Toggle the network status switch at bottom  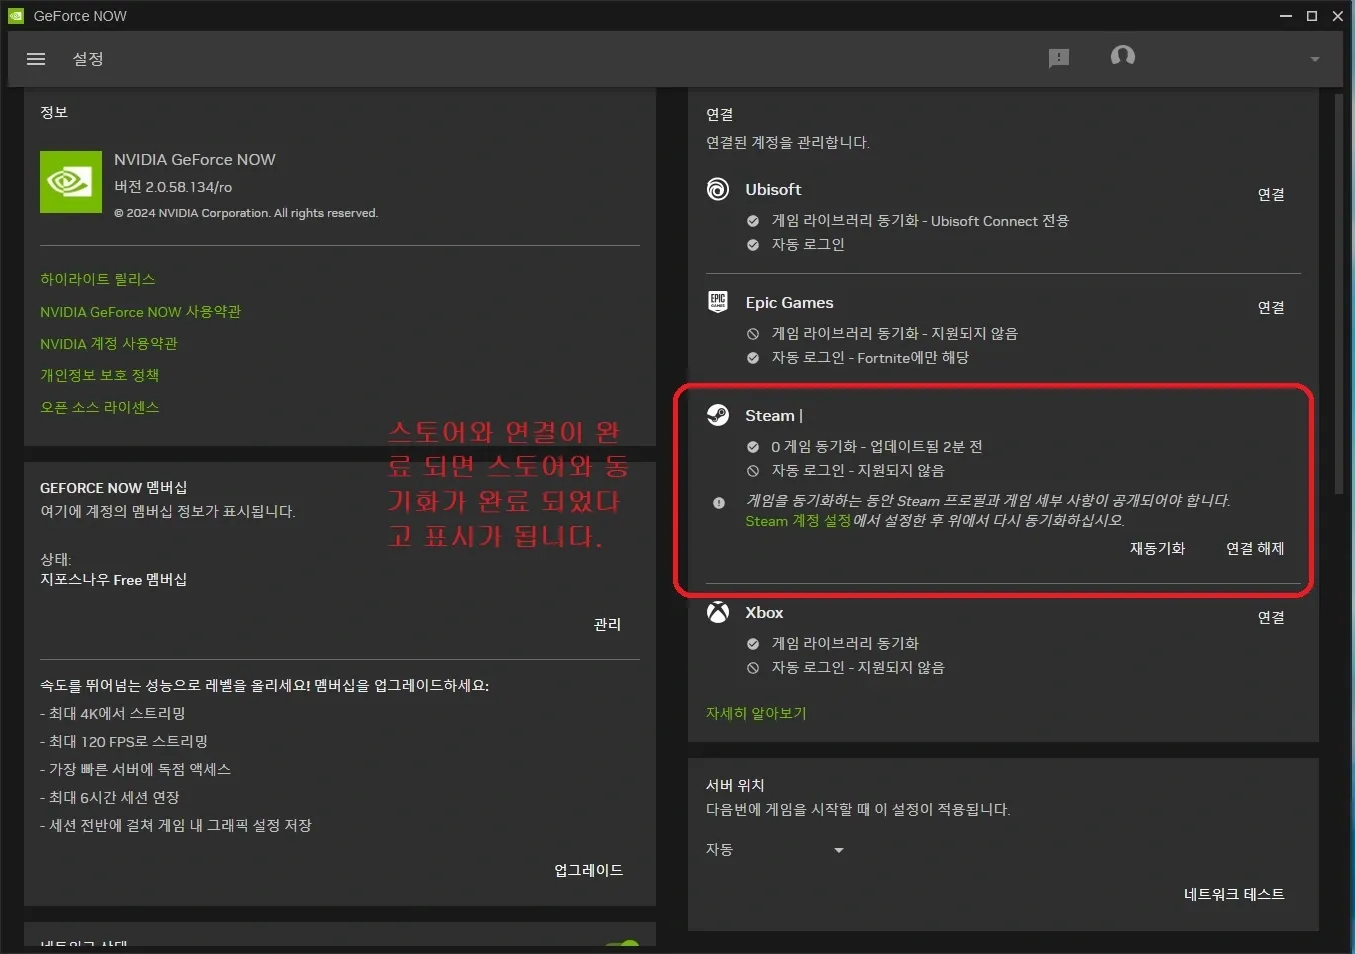pyautogui.click(x=622, y=944)
